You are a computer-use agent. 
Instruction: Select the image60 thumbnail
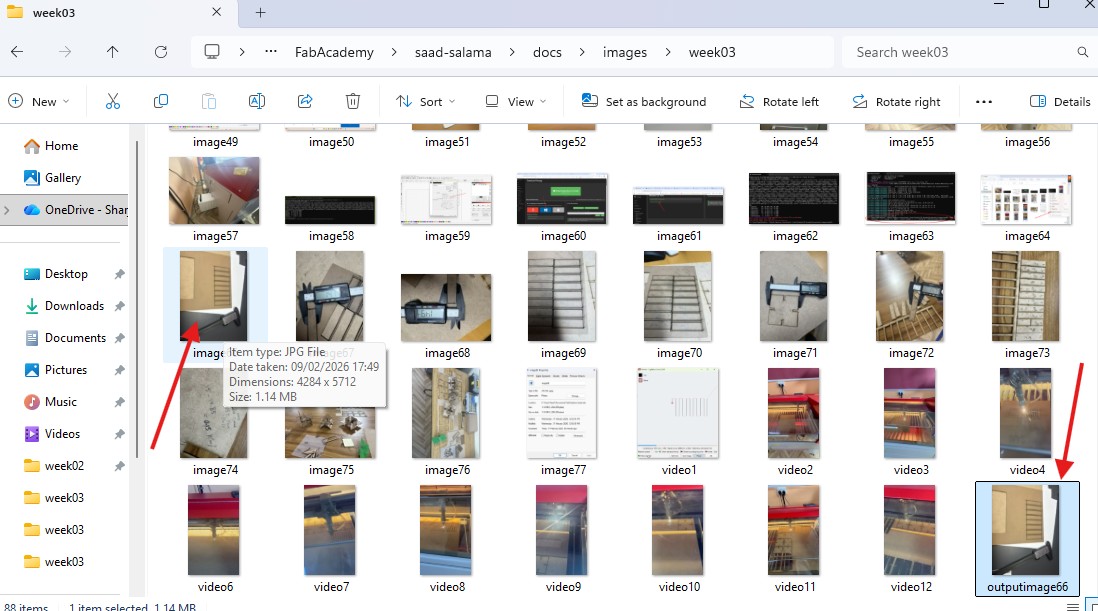(562, 199)
